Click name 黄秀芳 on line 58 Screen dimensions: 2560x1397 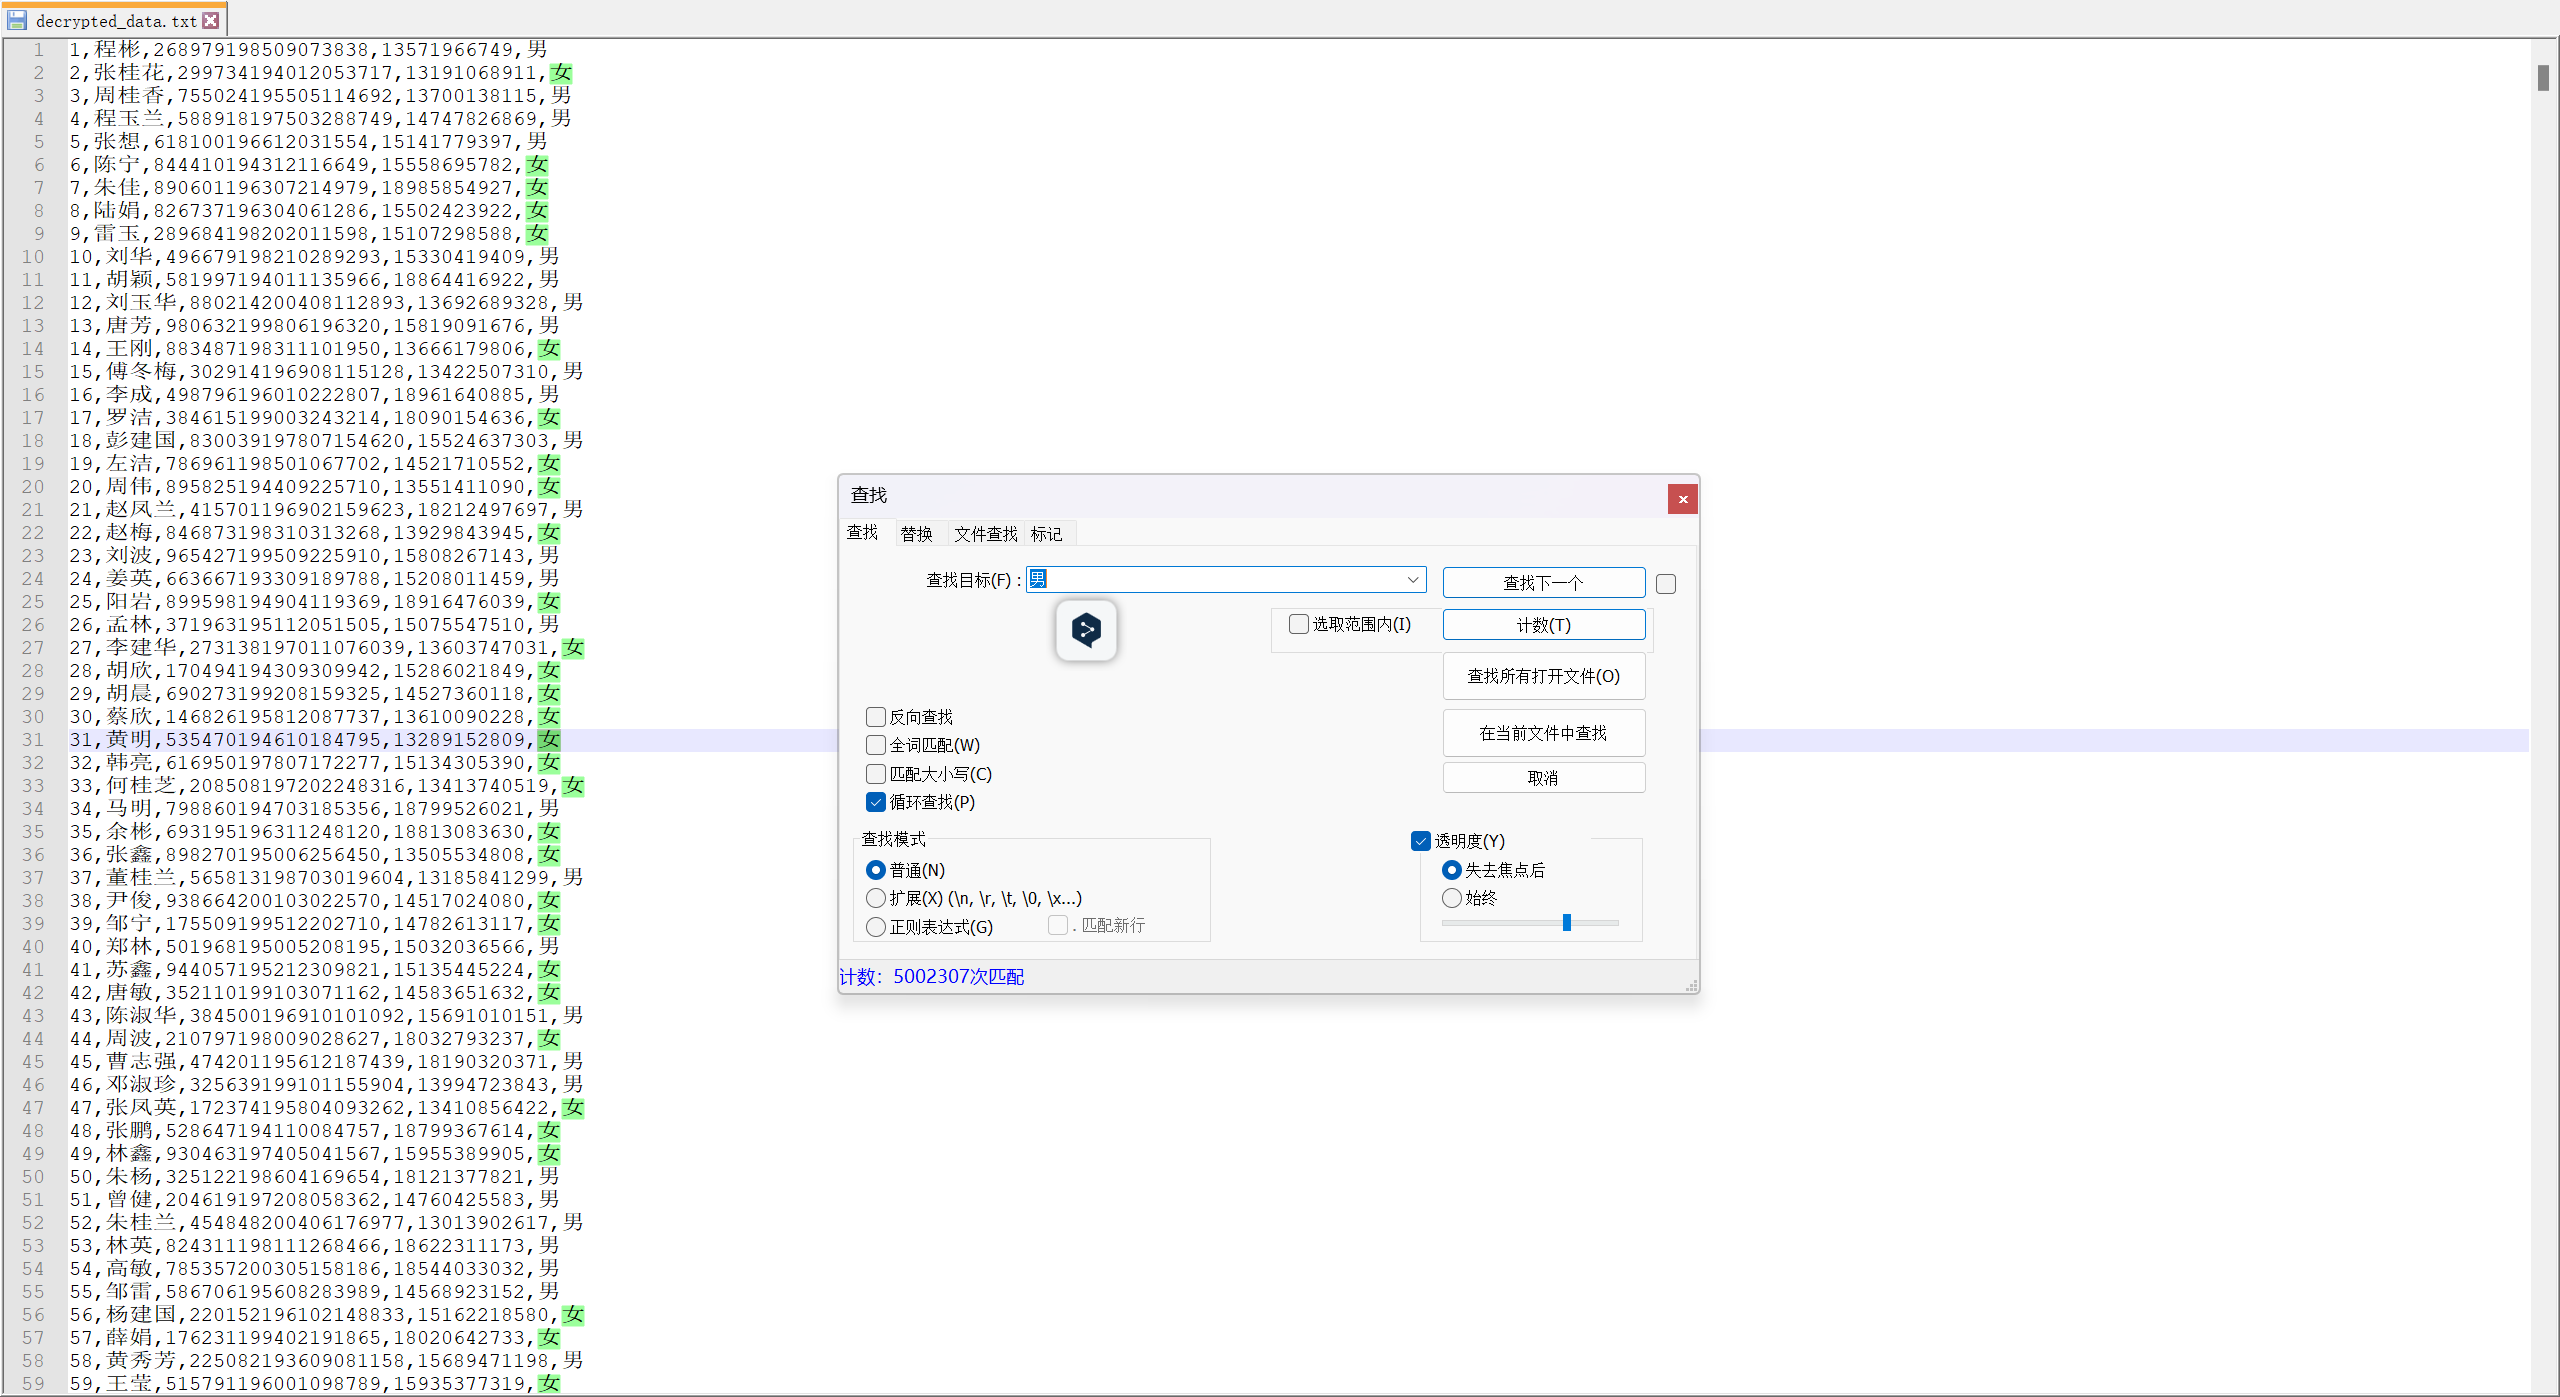[142, 1360]
